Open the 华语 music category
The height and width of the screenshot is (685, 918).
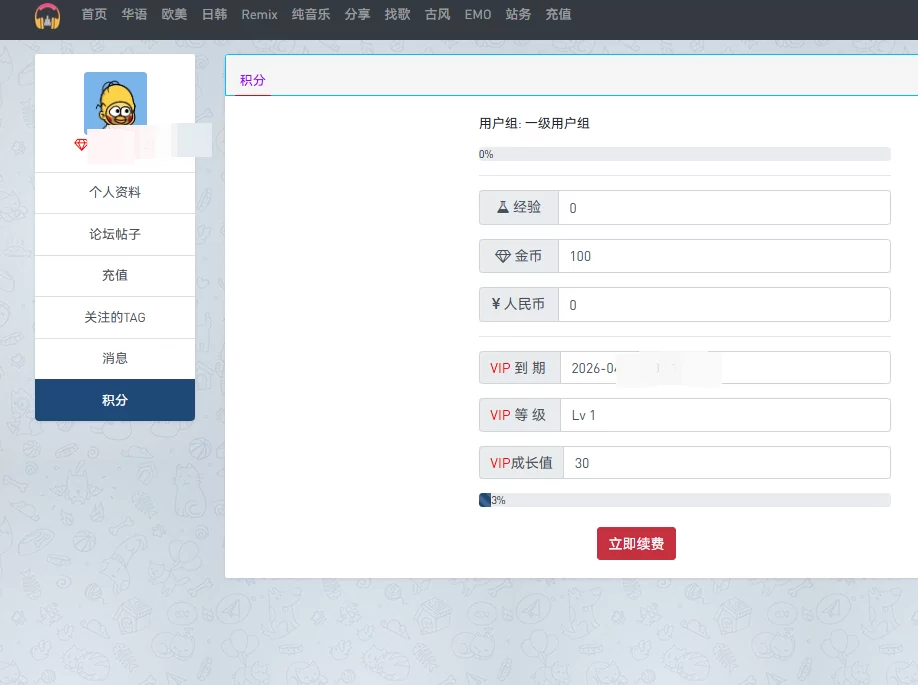[134, 14]
